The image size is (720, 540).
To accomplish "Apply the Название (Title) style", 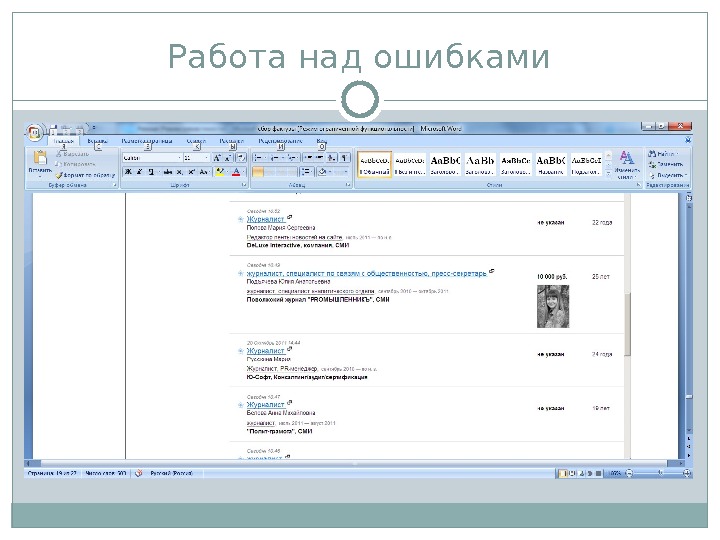I will pos(551,165).
